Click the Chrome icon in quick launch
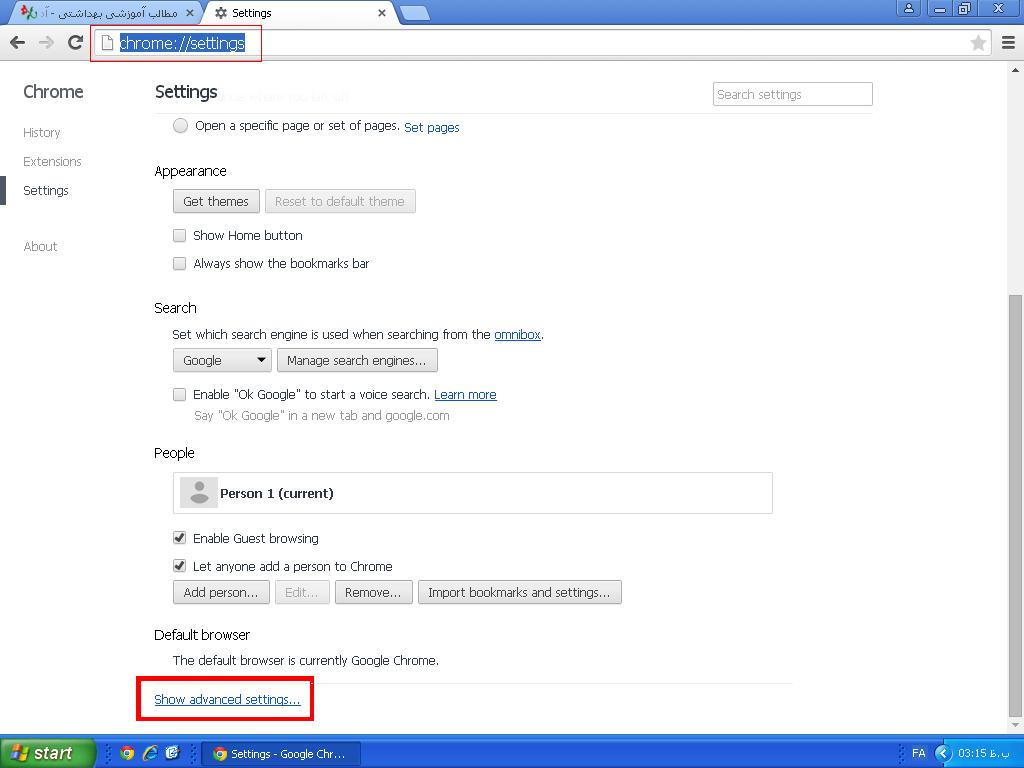This screenshot has width=1024, height=768. click(x=127, y=753)
